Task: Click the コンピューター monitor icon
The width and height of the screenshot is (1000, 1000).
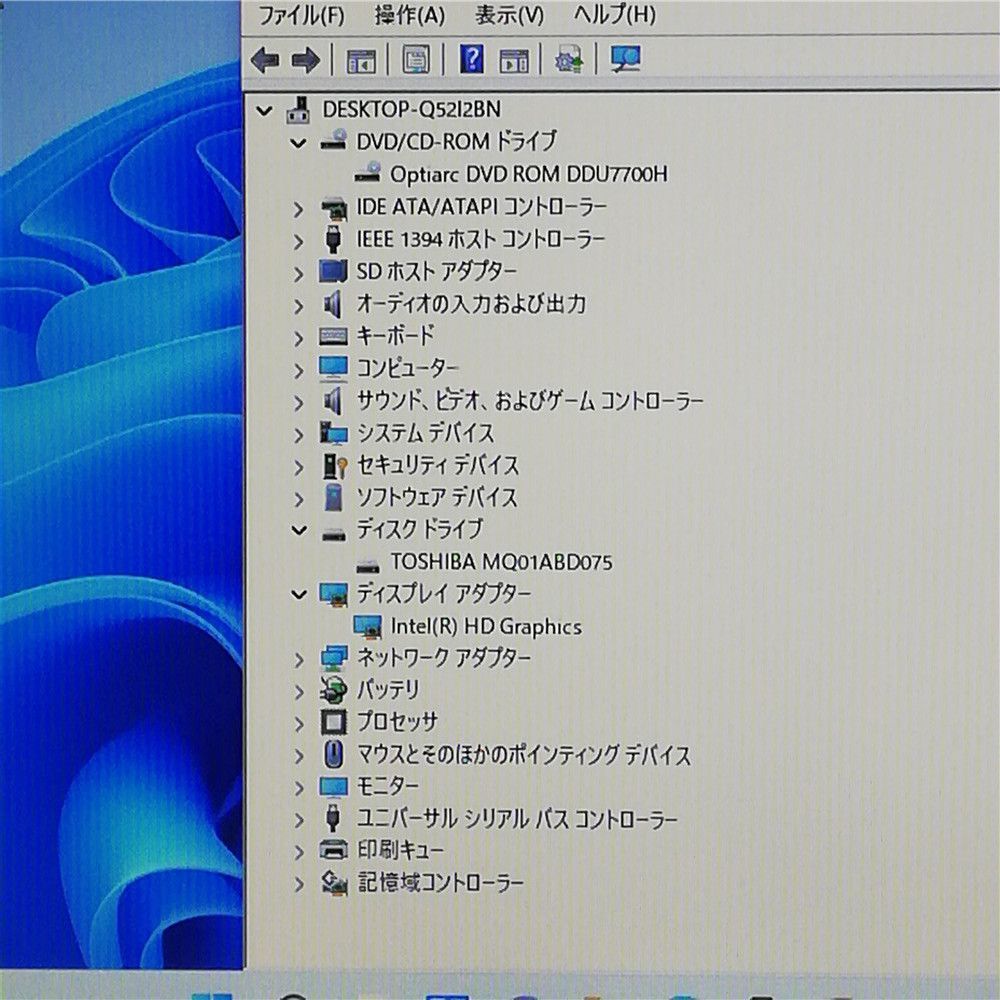Action: coord(333,369)
